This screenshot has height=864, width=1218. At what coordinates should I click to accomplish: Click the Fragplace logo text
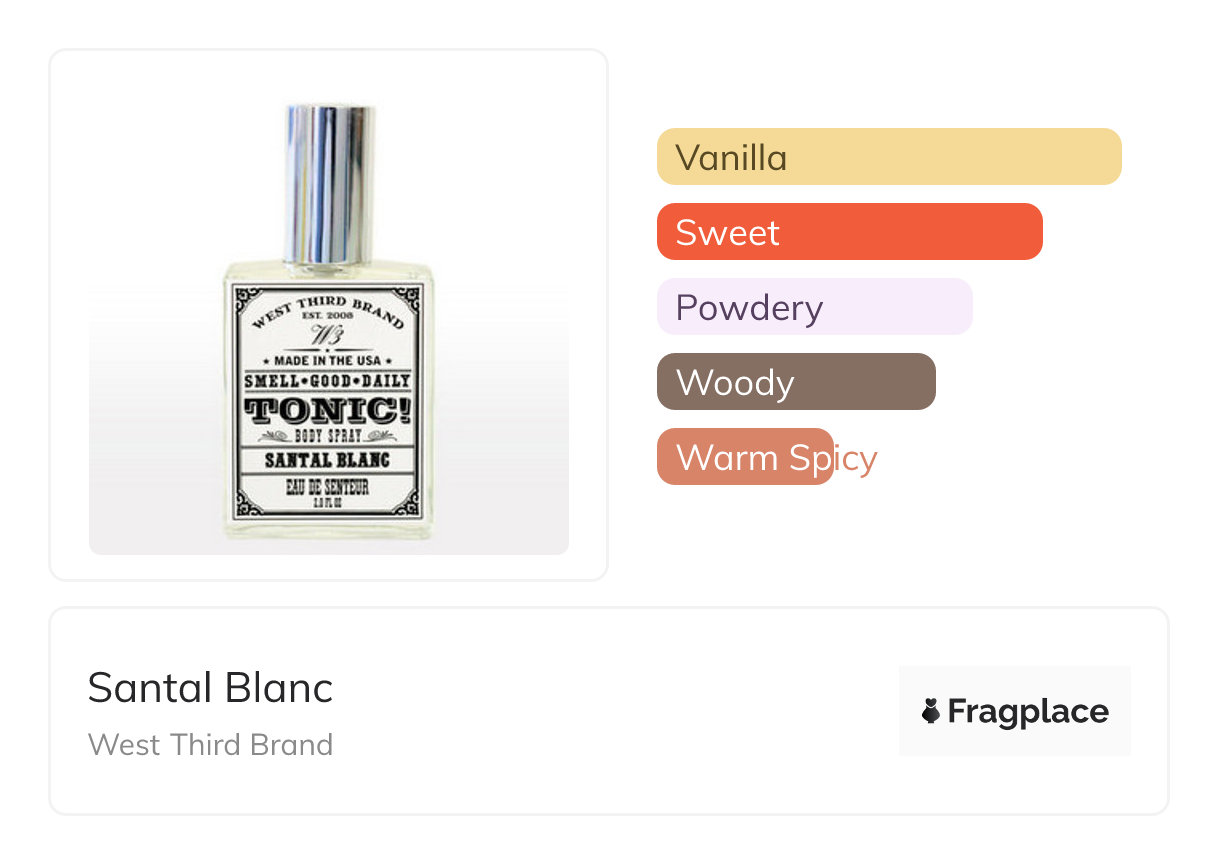click(1027, 711)
